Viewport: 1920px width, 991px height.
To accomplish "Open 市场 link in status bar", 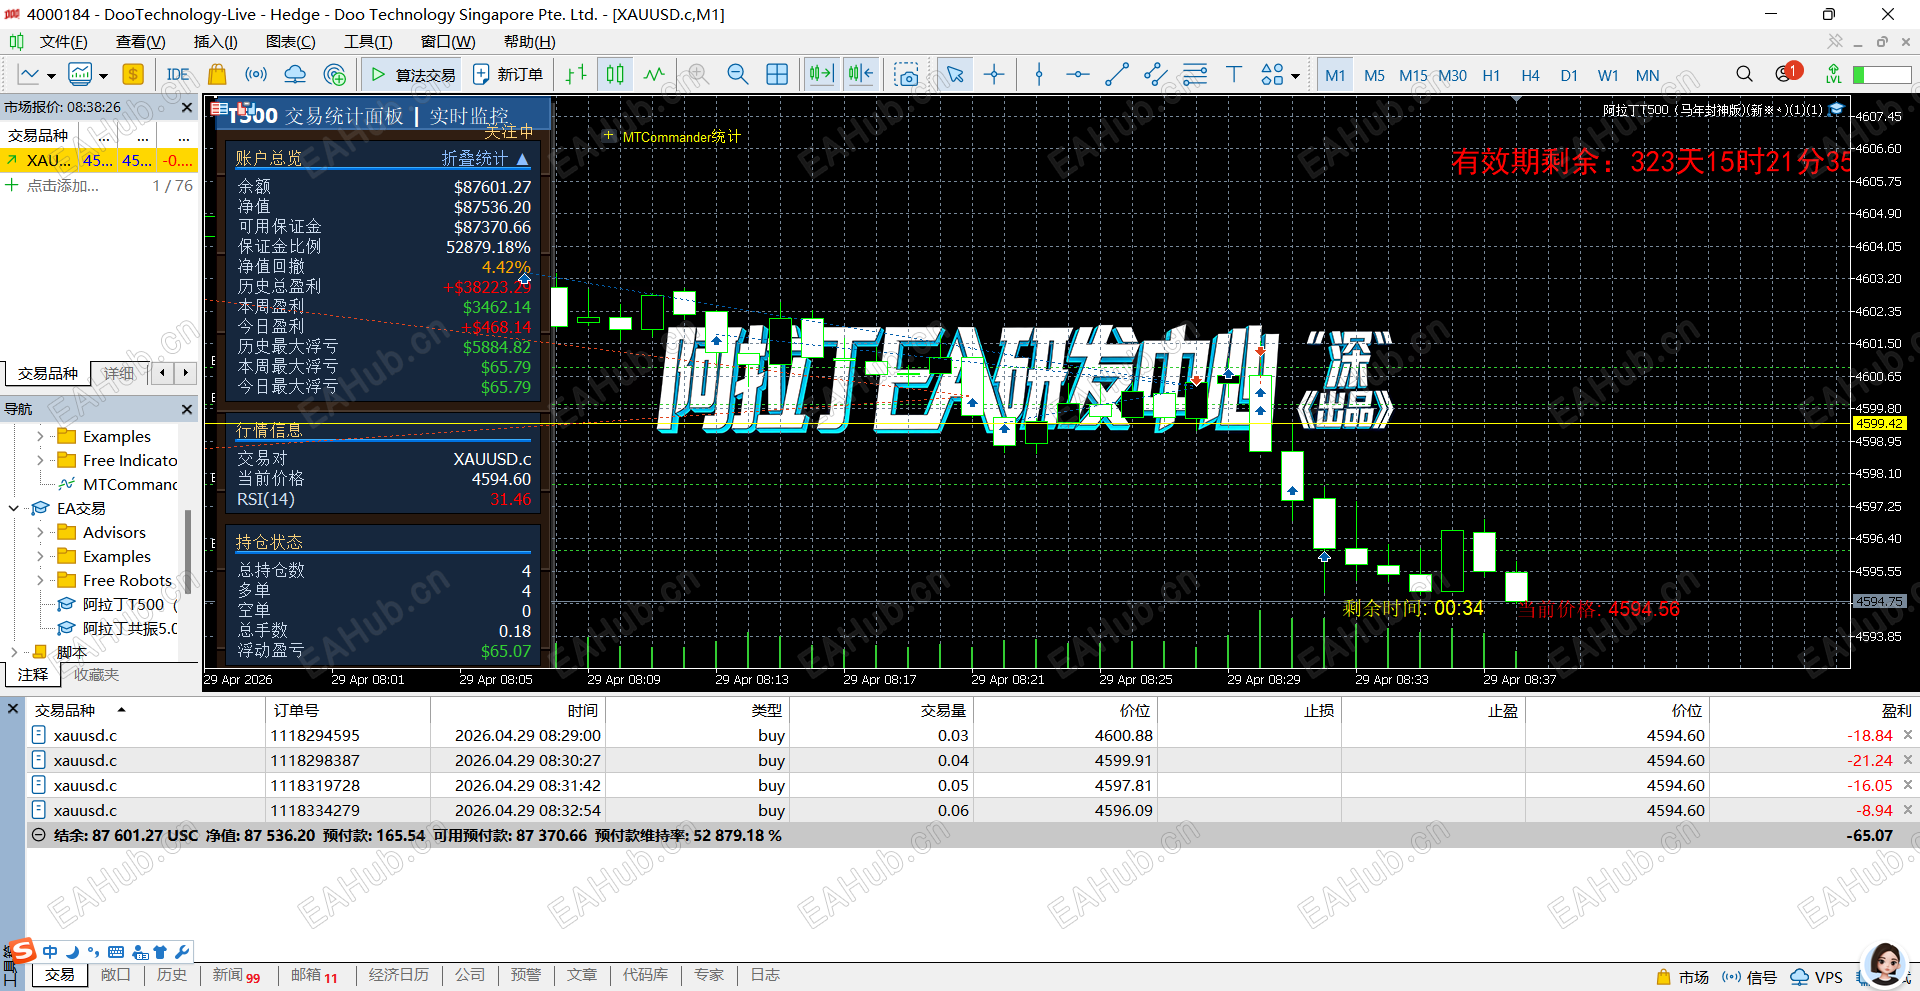I will coord(1682,977).
